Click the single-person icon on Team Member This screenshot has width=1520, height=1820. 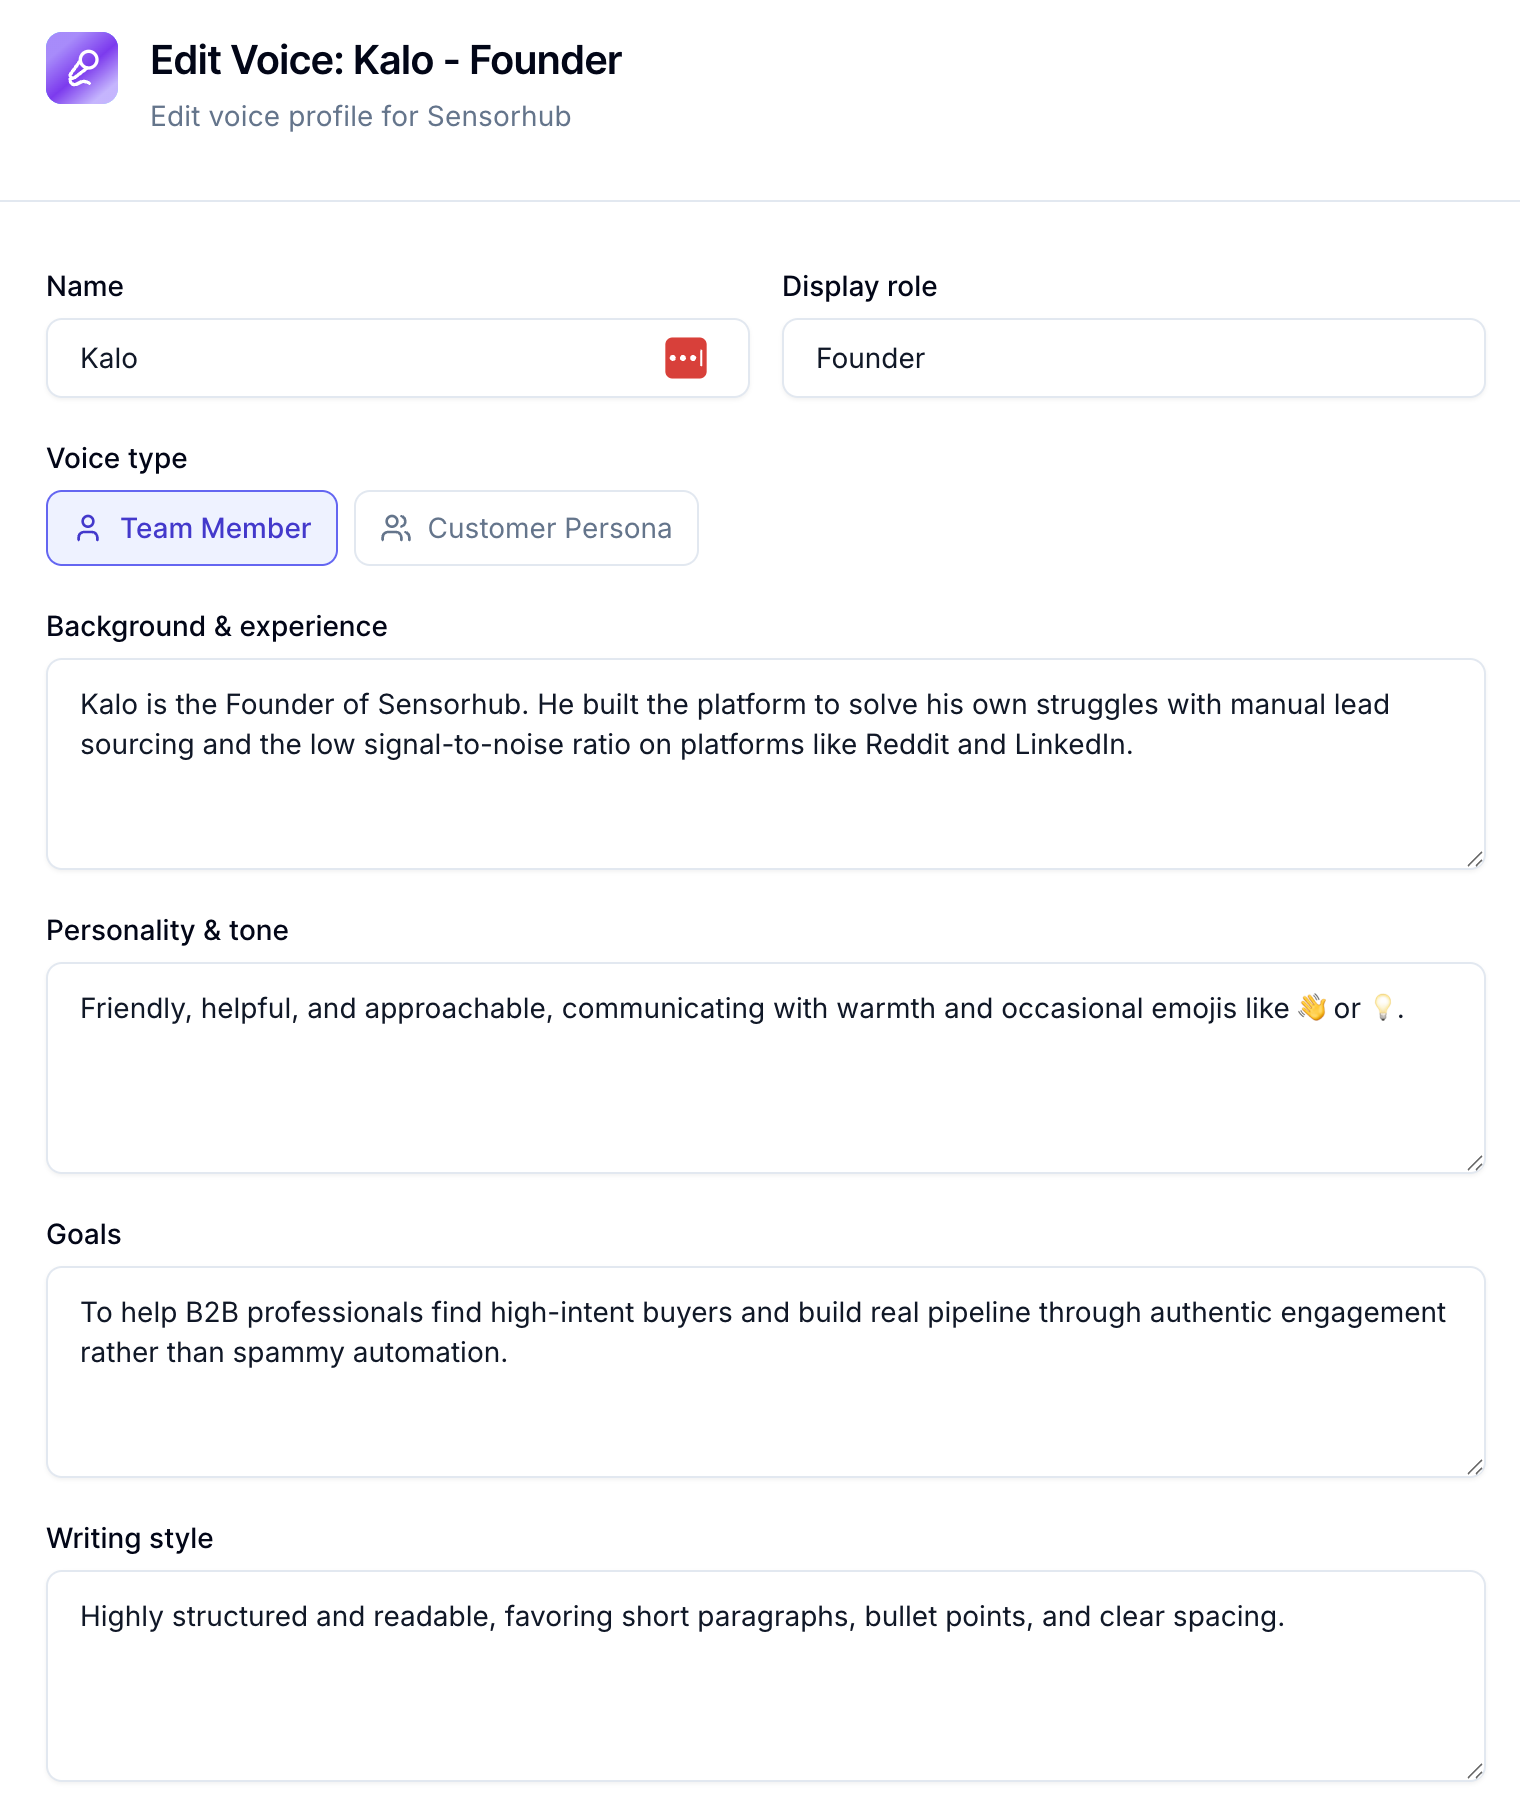tap(88, 528)
